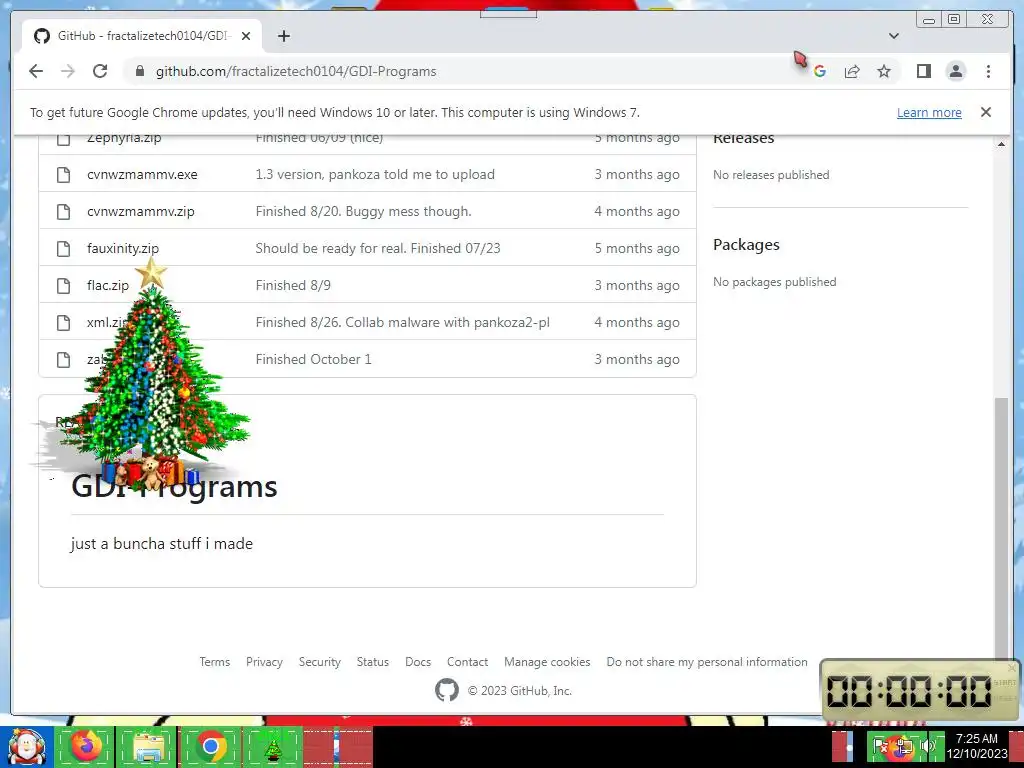Open the Docs footer link
This screenshot has height=768, width=1024.
point(417,662)
